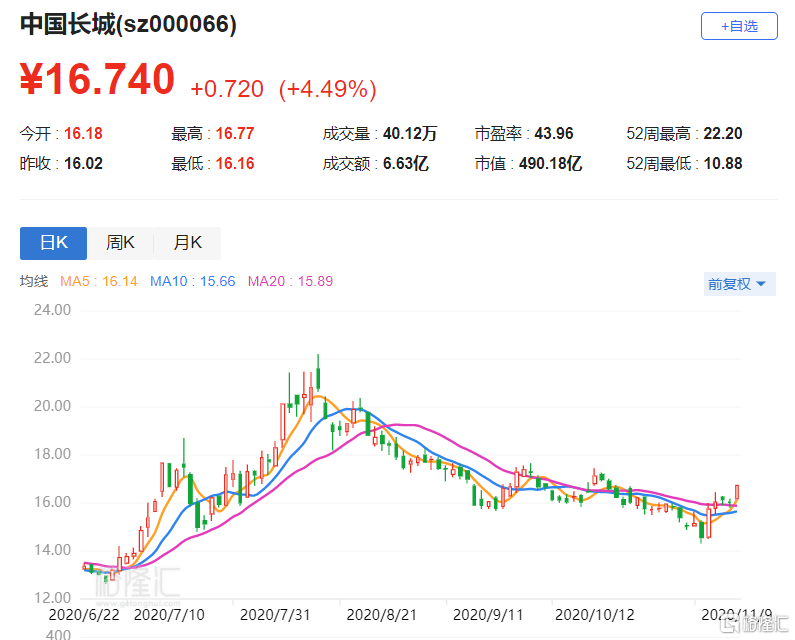Click the 2020/10/12 date label
This screenshot has height=640, width=795.
click(595, 615)
